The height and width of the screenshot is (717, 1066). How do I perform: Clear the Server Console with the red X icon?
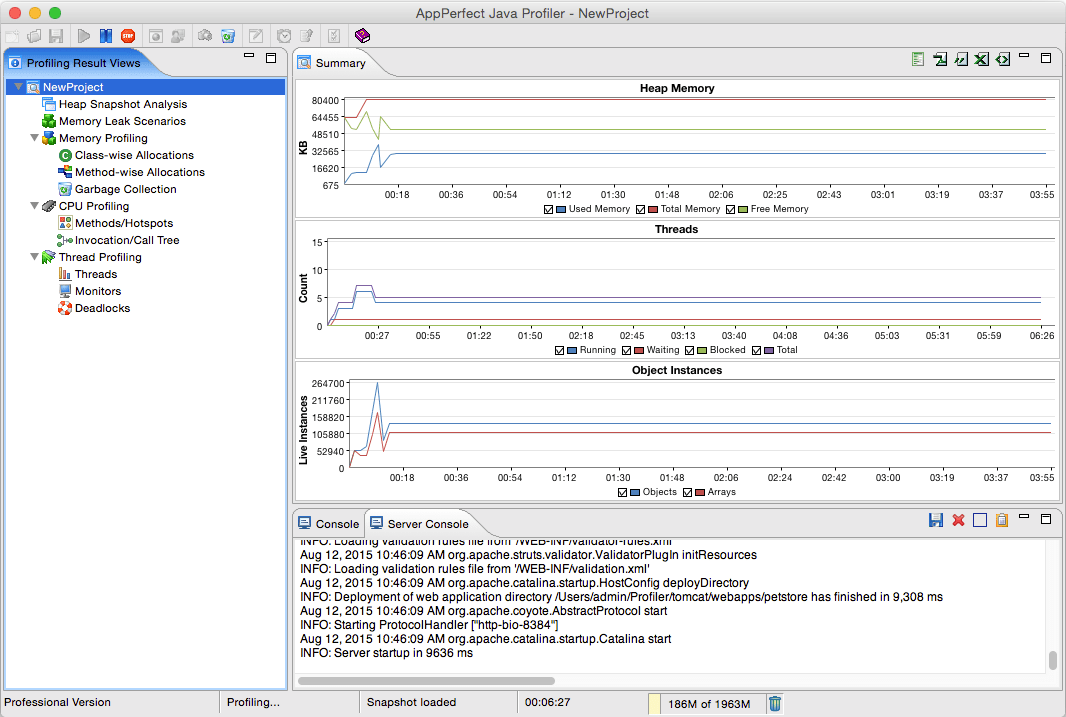958,519
